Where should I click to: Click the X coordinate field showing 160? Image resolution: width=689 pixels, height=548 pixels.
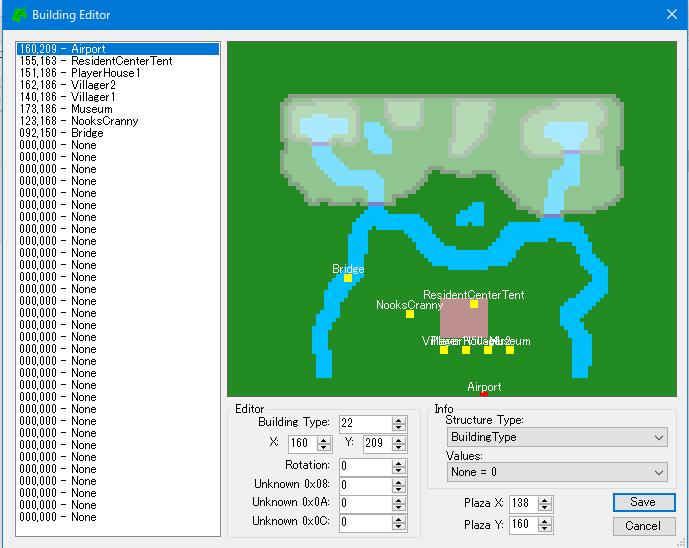pos(303,444)
